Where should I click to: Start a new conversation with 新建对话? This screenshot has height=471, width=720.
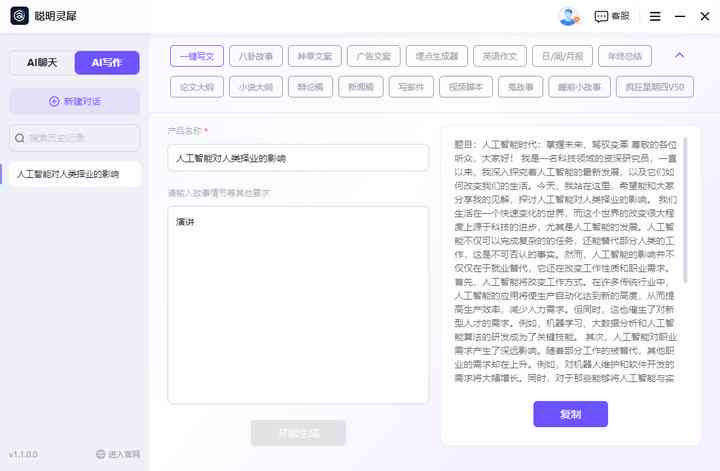[x=75, y=101]
